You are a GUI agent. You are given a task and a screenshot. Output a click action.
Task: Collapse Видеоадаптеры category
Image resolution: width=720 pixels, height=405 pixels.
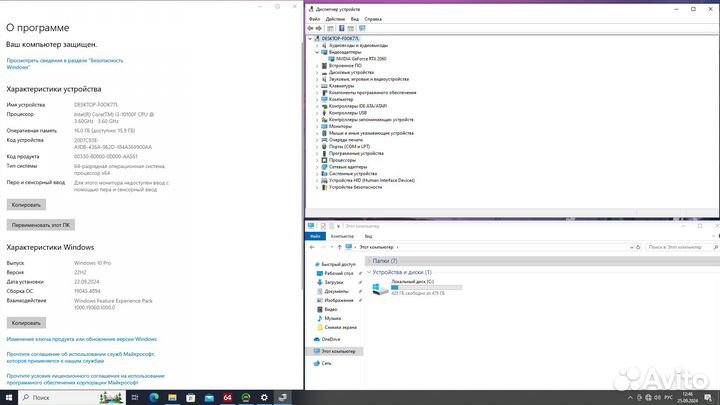tap(317, 52)
